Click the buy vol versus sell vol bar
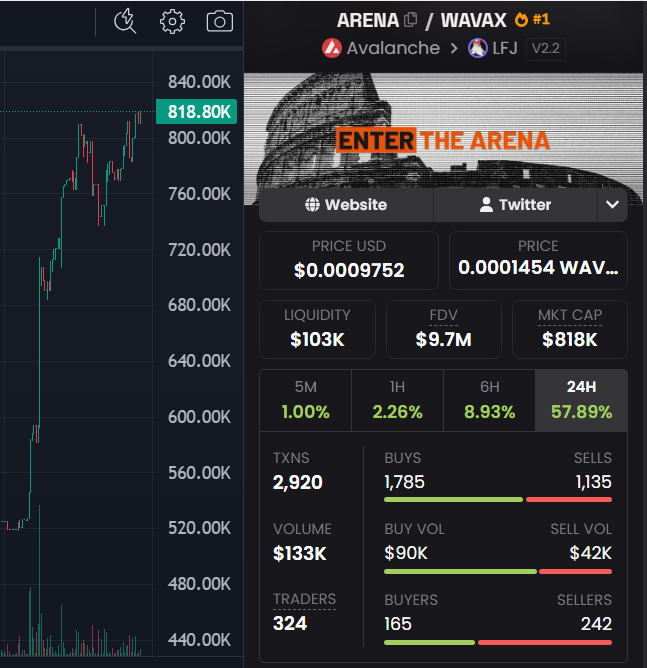This screenshot has width=647, height=668. 498,572
